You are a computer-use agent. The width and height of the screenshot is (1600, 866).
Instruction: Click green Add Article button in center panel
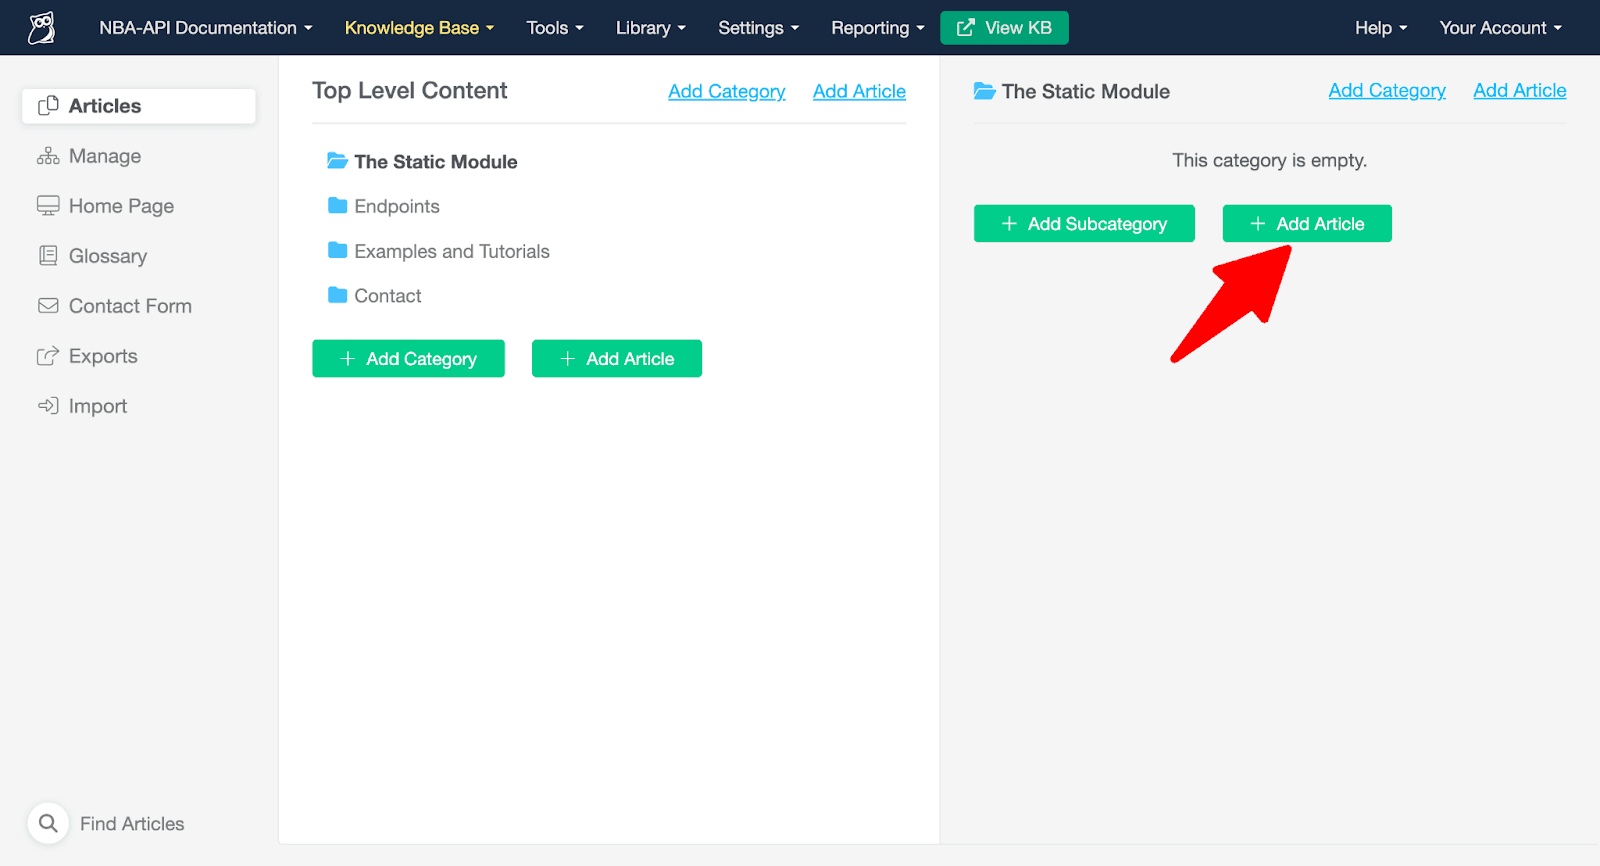click(x=617, y=358)
